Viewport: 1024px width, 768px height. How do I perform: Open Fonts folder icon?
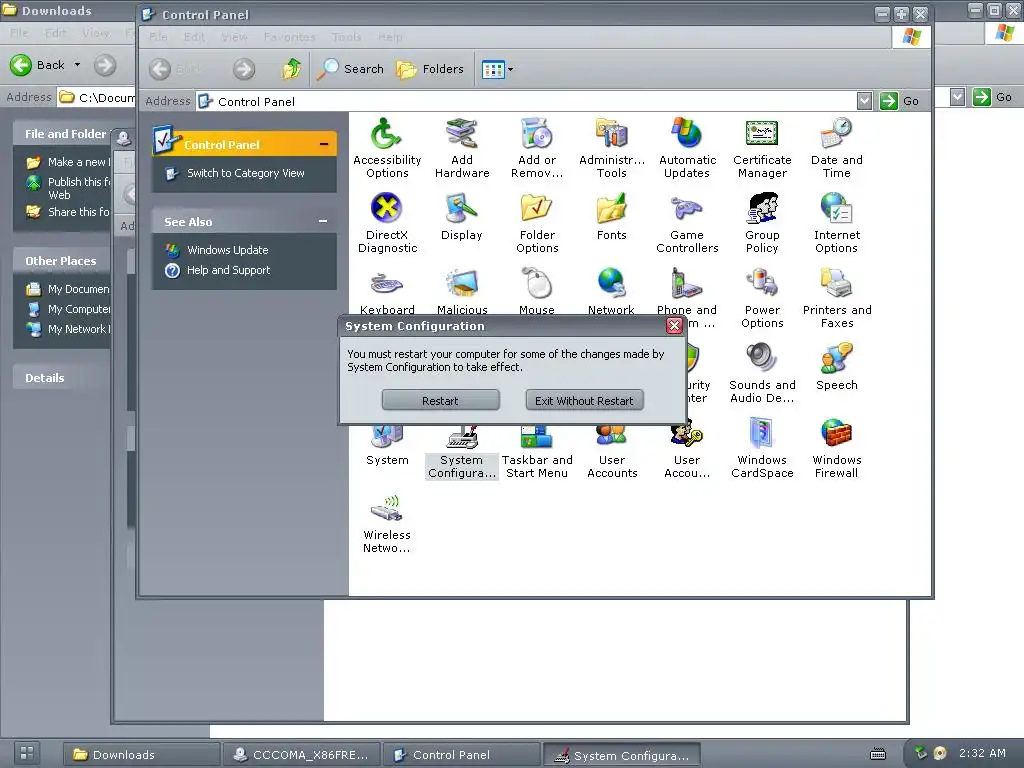pos(611,217)
